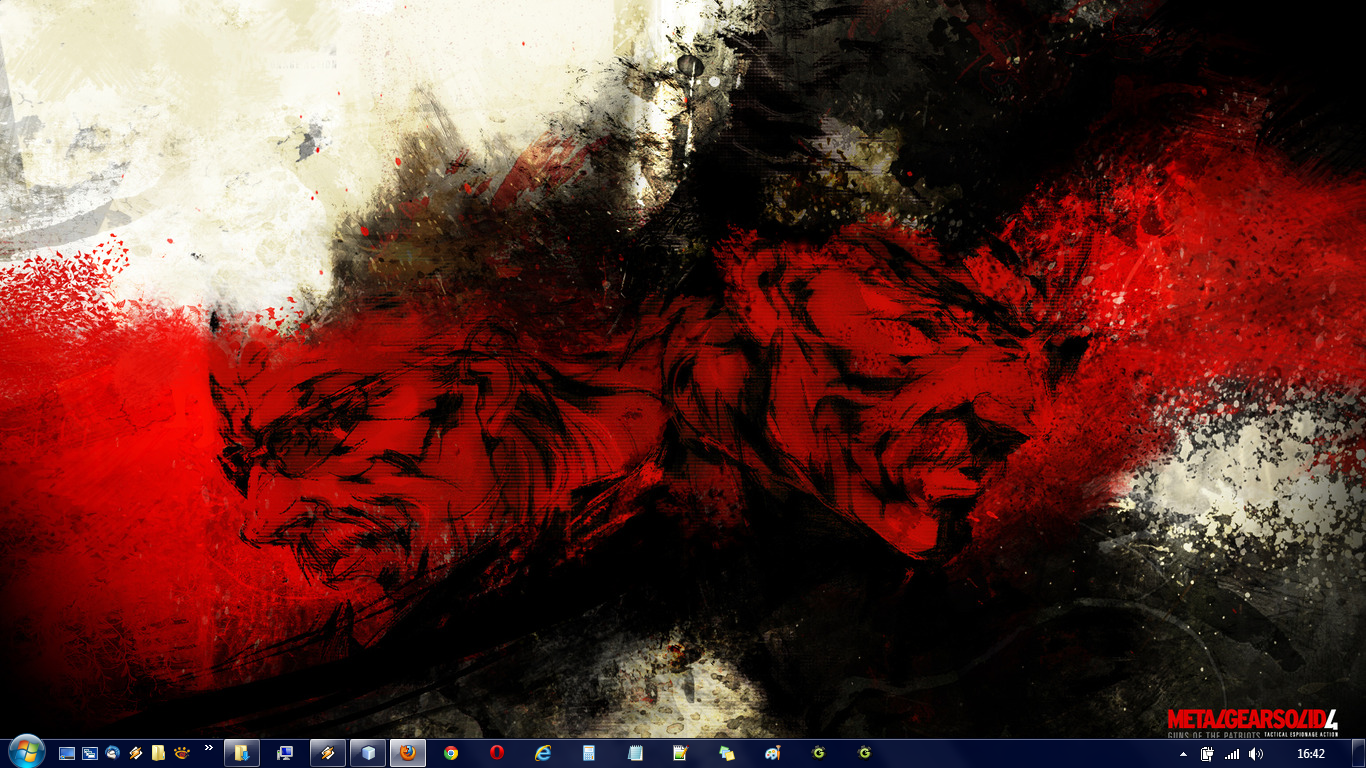The image size is (1366, 768).
Task: Click the battery power plug tray icon
Action: click(x=1208, y=754)
